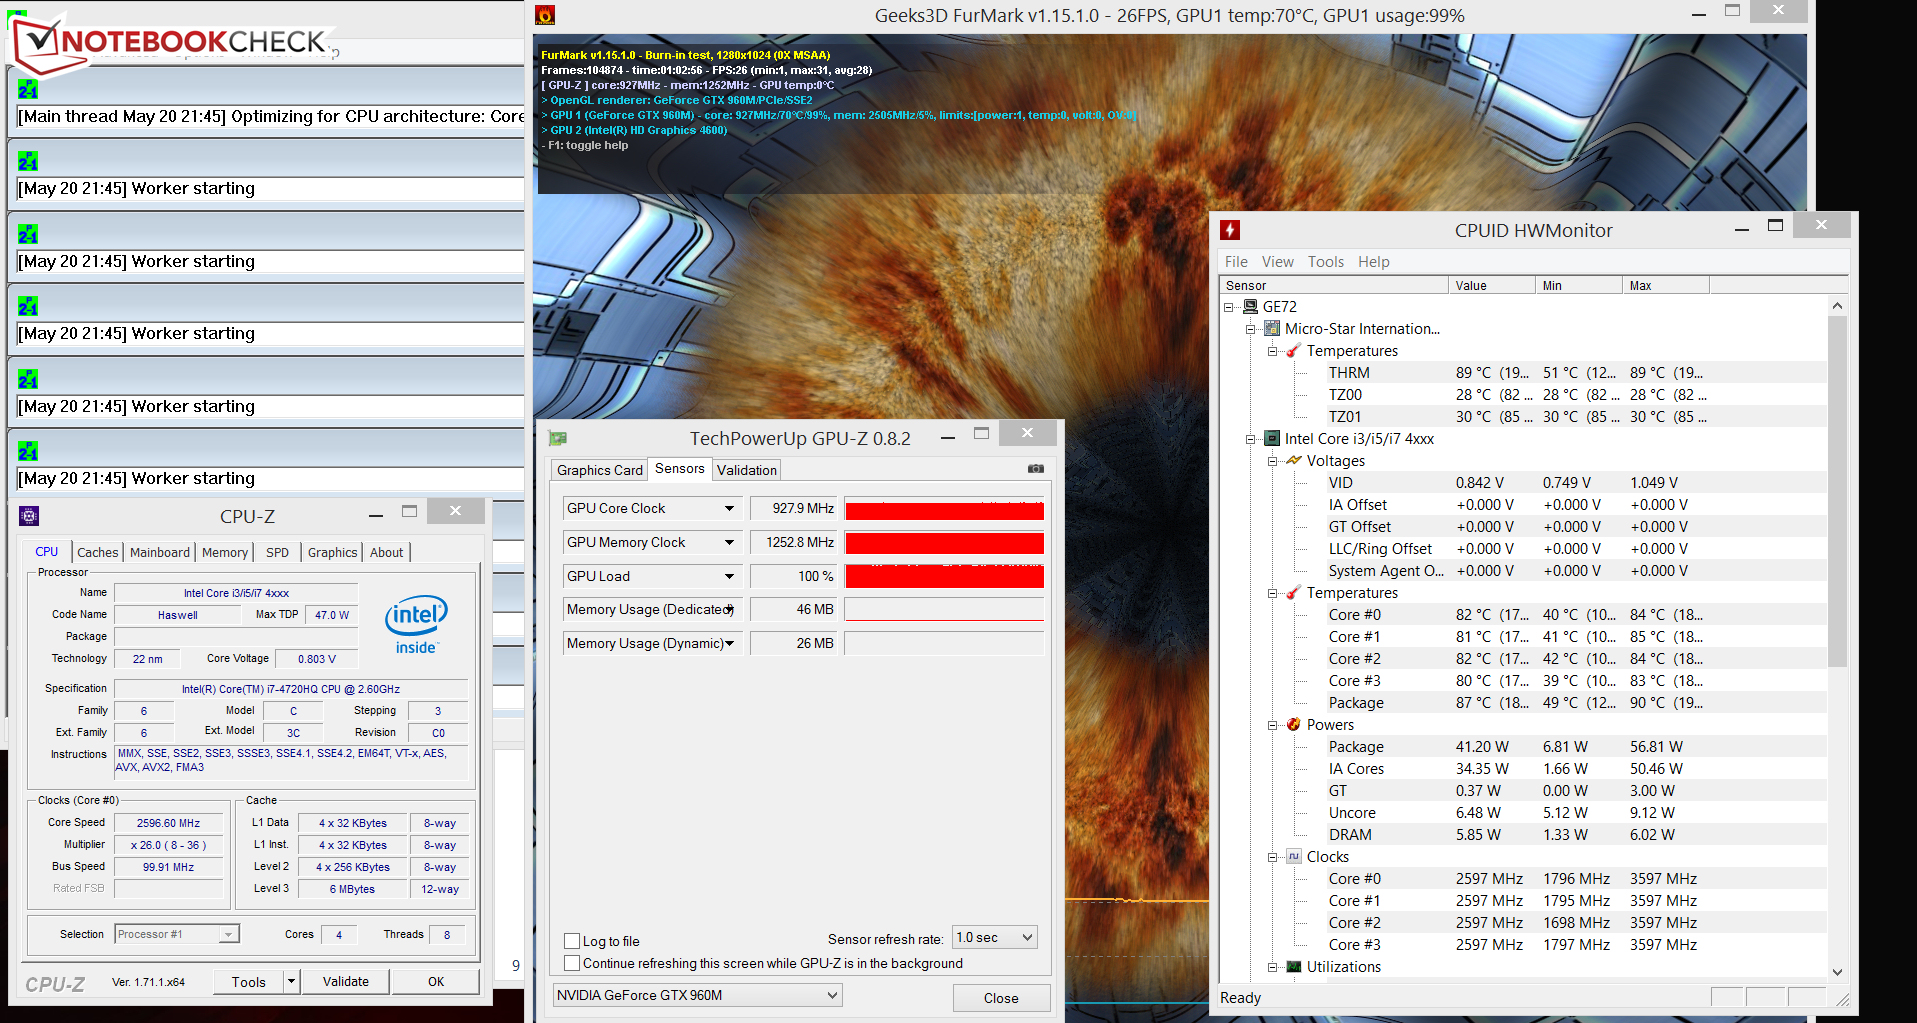Open the Tools menu in HWMonitor
The image size is (1917, 1023).
point(1326,262)
